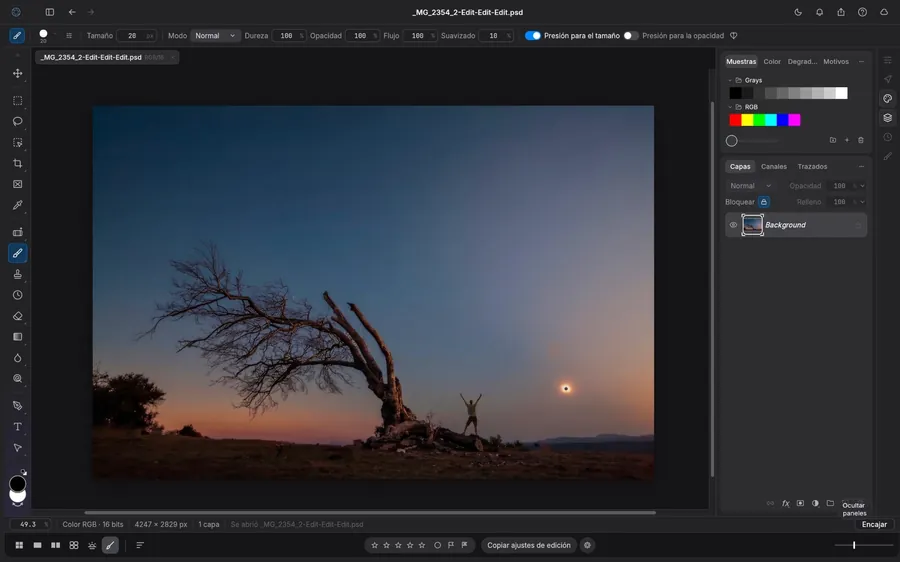Open the Layers stack icon in right strip
The width and height of the screenshot is (900, 562).
pos(887,118)
